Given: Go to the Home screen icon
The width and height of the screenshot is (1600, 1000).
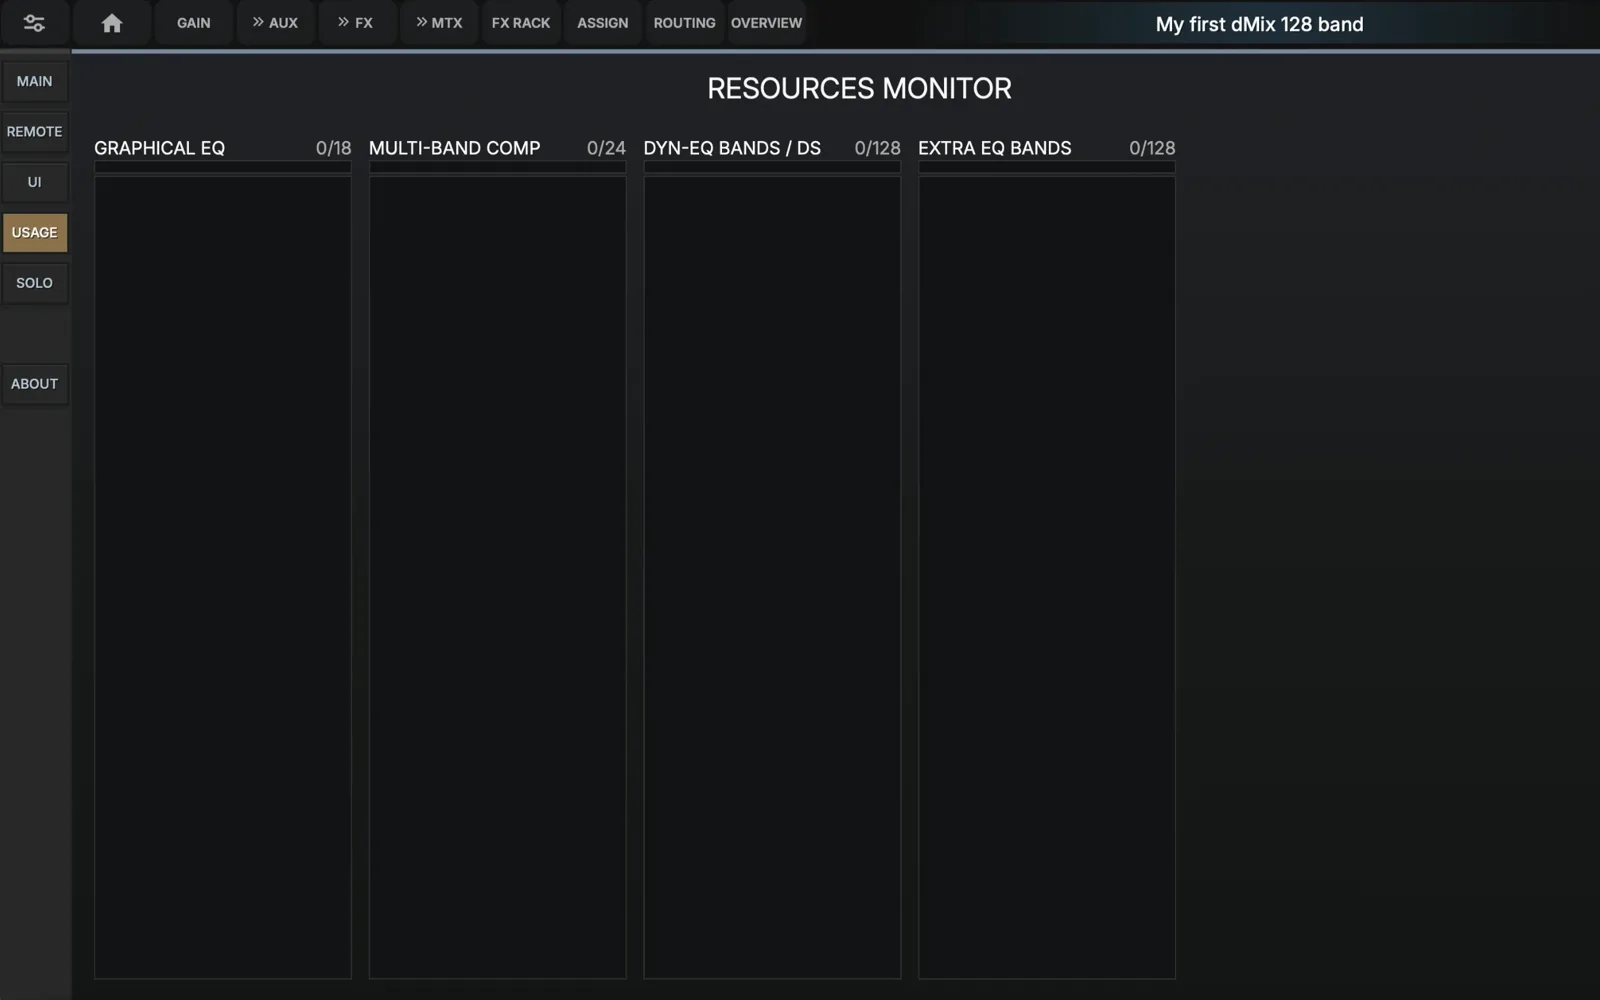Looking at the screenshot, I should click(112, 23).
